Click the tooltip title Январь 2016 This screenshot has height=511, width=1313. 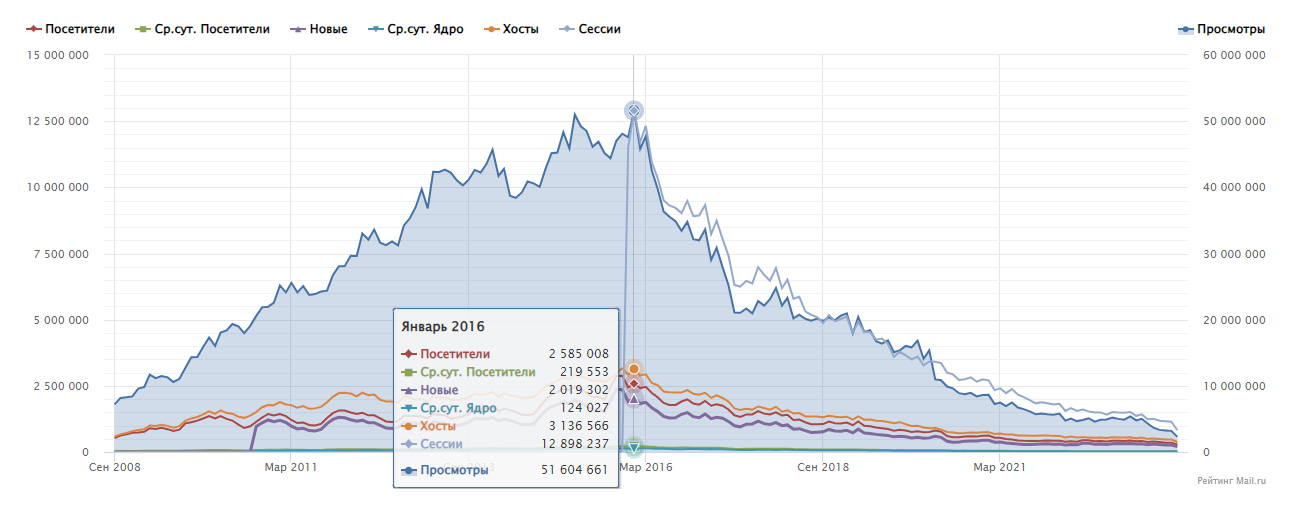443,327
